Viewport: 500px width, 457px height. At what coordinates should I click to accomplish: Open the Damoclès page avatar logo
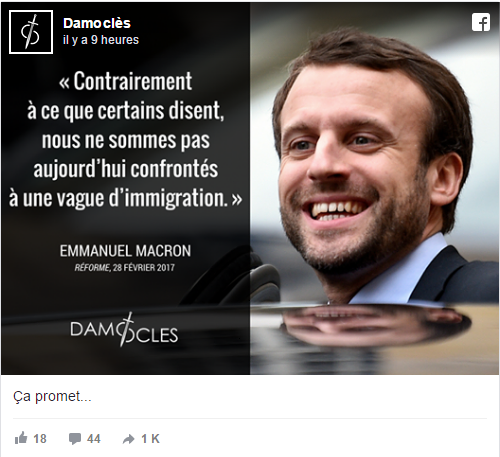31,32
